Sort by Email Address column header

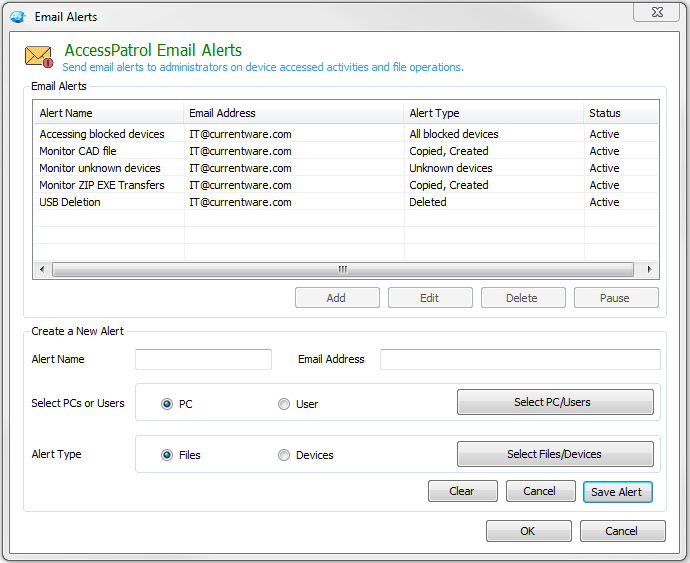(294, 113)
